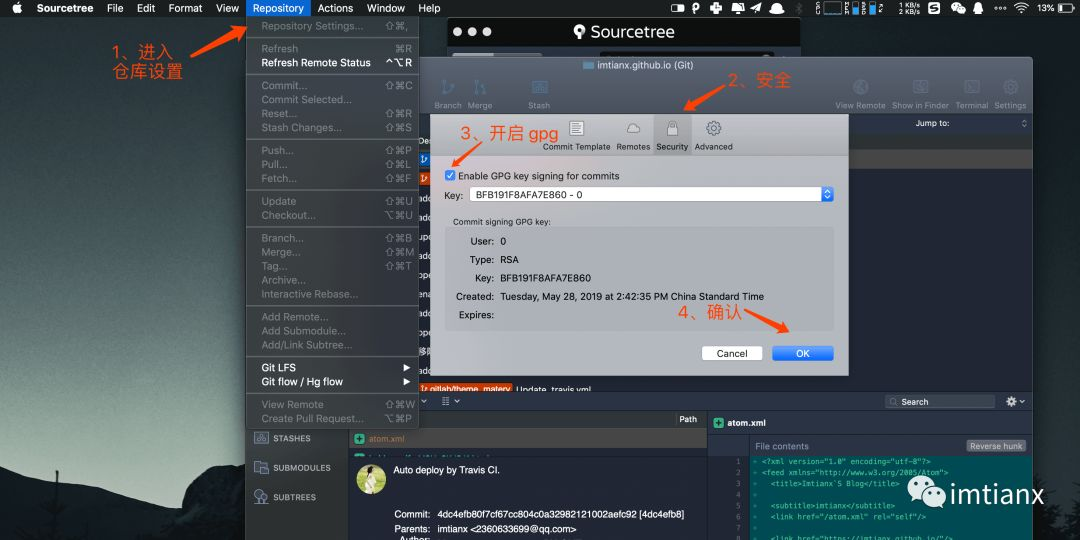1080x540 pixels.
Task: Click Show in Finder toolbar icon
Action: coord(921,87)
